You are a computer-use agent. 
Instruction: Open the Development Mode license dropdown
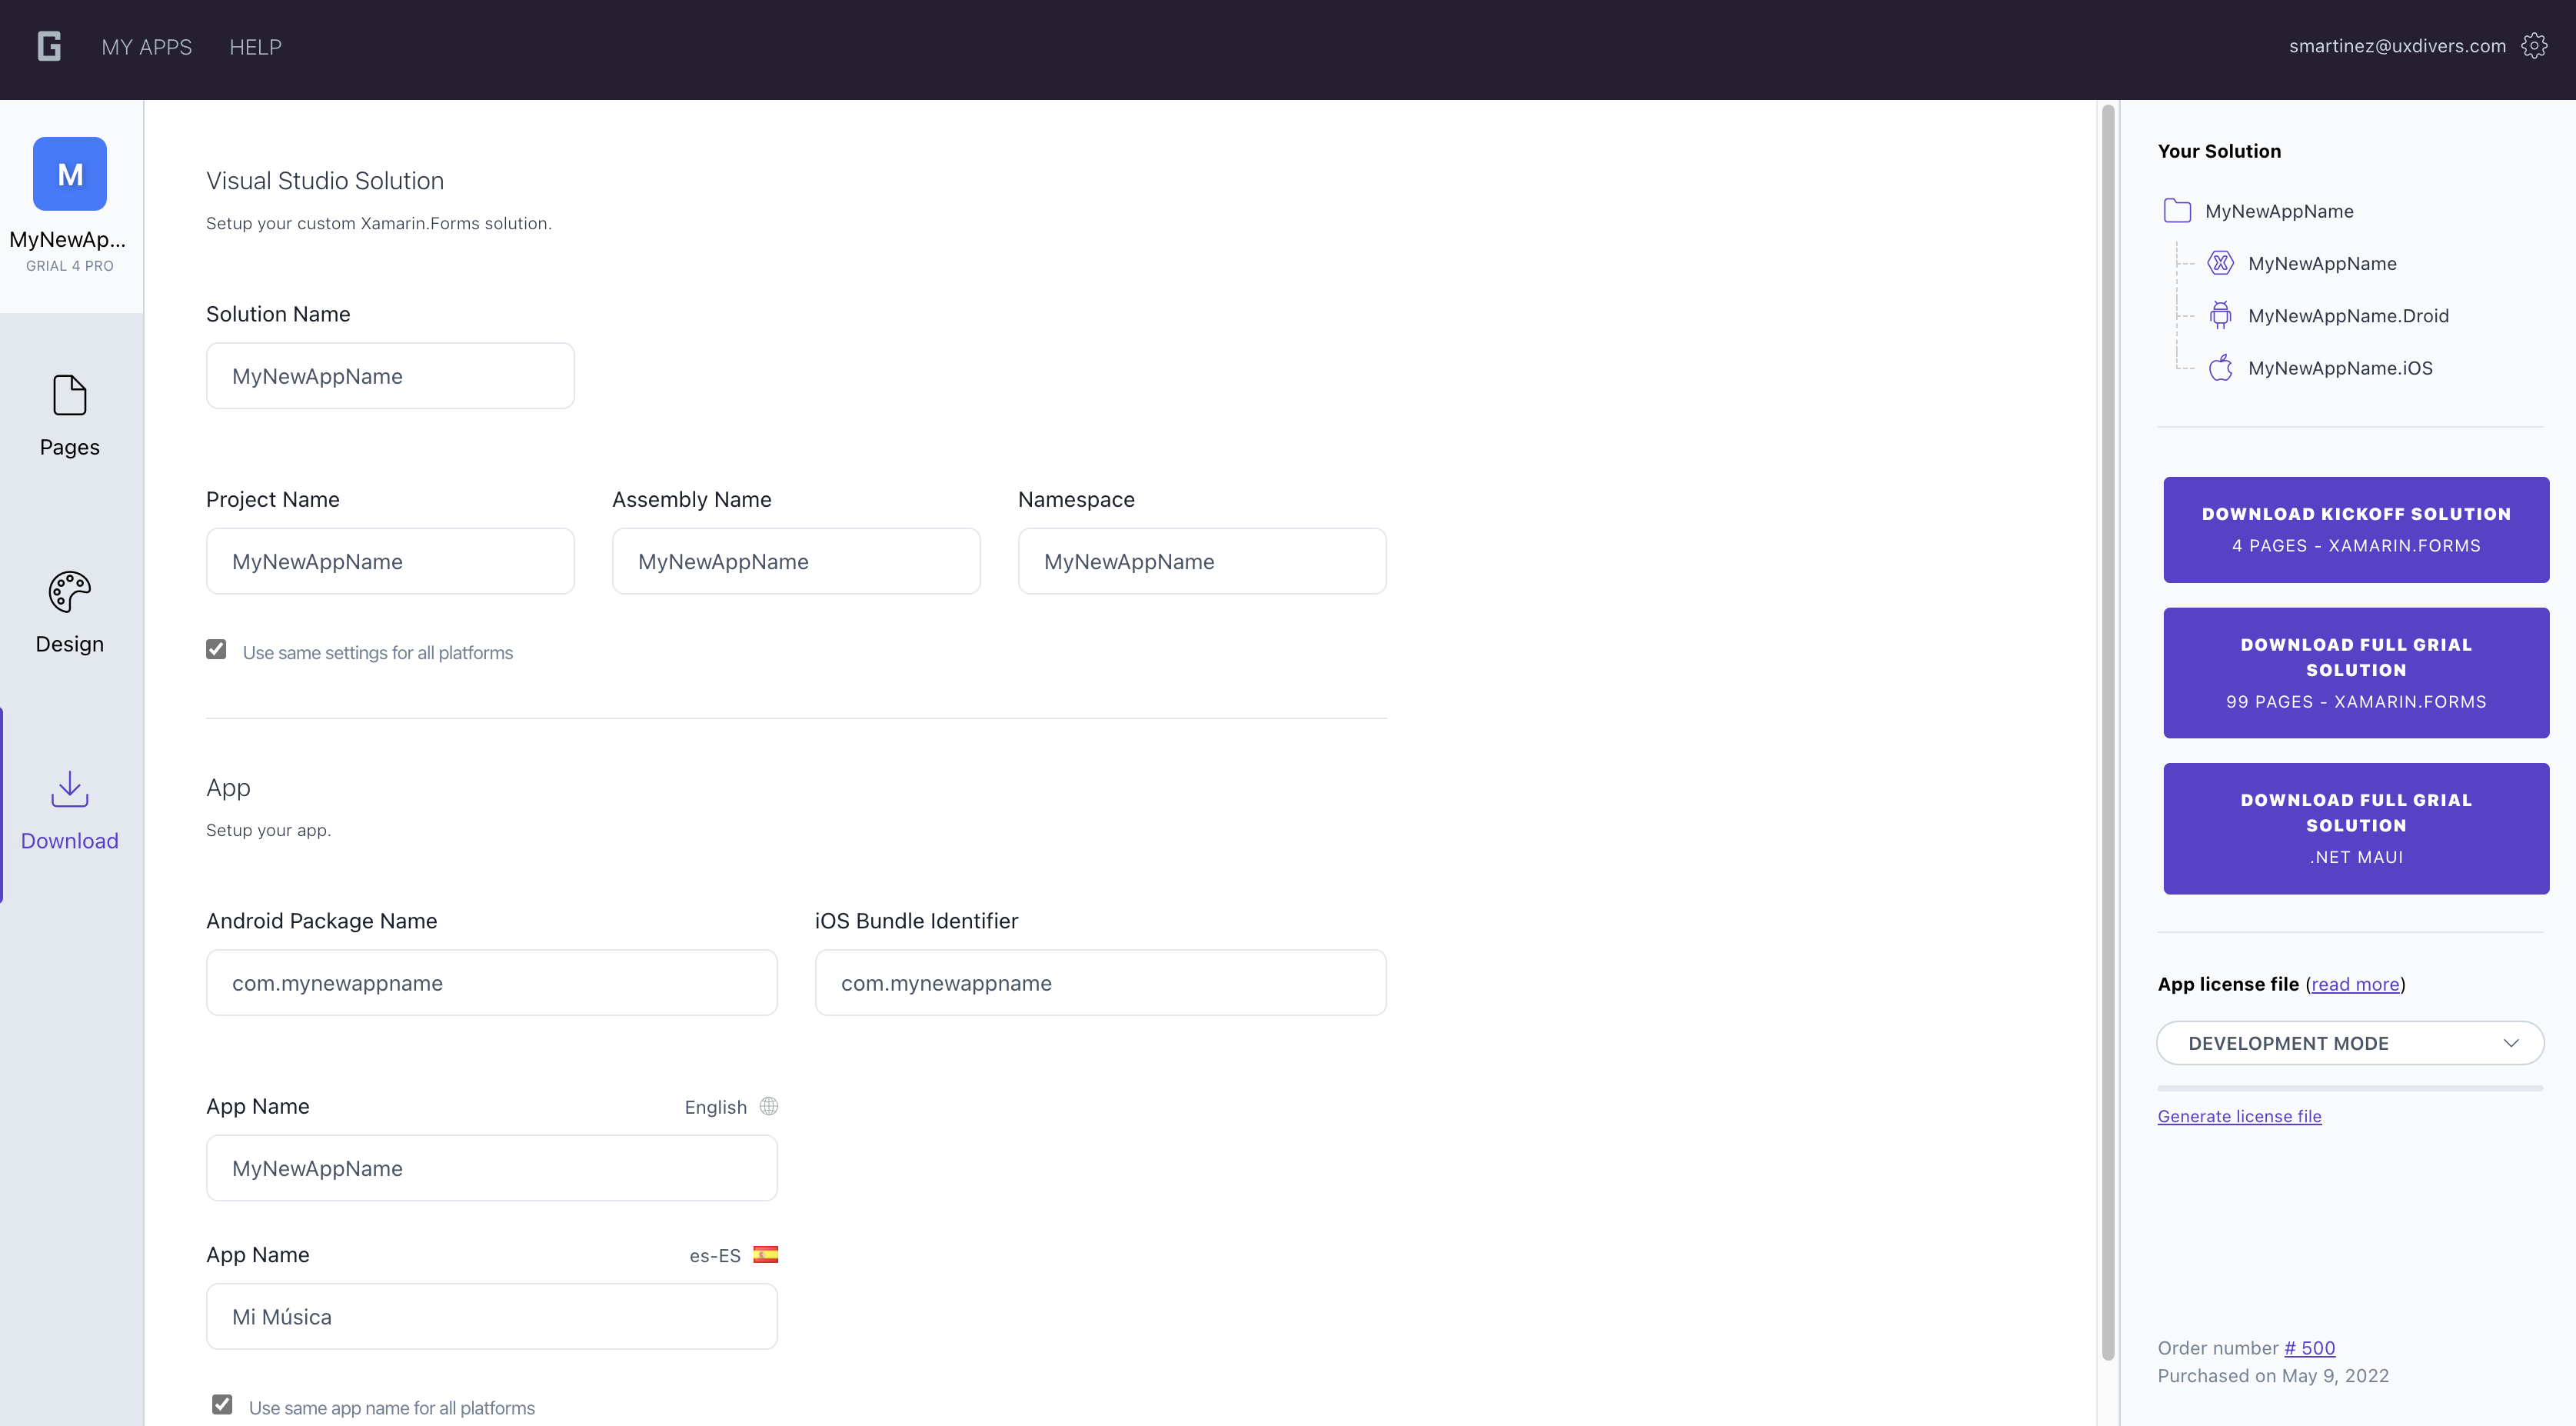[2350, 1043]
